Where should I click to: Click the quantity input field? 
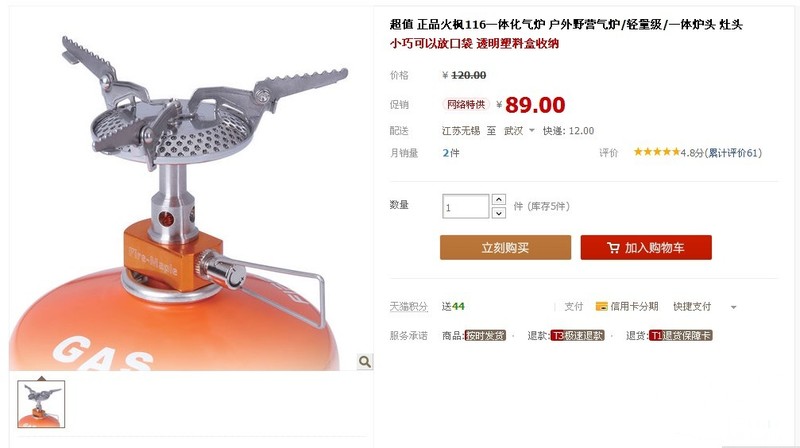[465, 207]
